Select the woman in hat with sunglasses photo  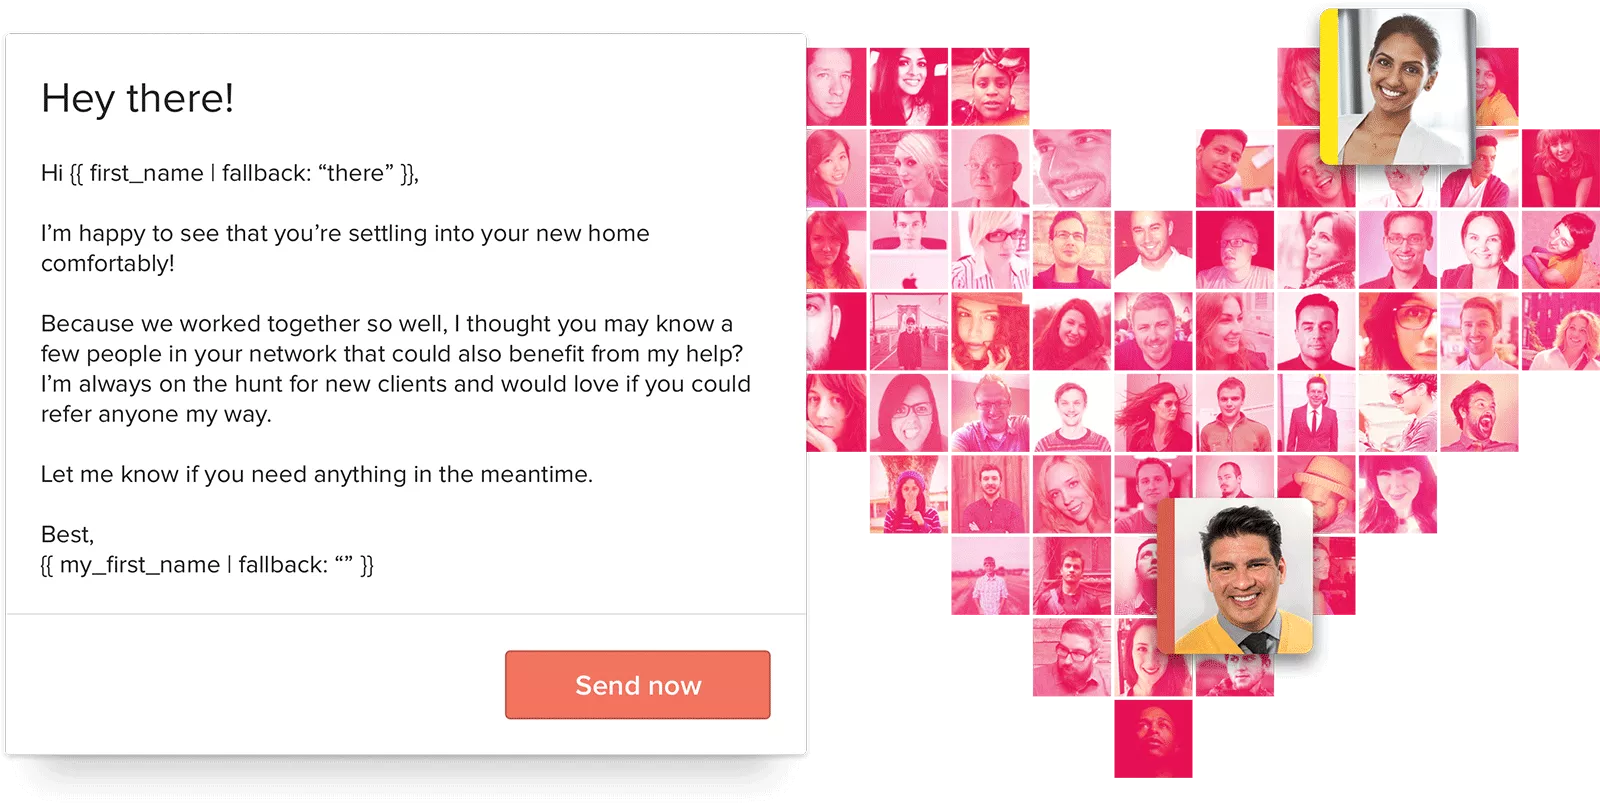1397,413
